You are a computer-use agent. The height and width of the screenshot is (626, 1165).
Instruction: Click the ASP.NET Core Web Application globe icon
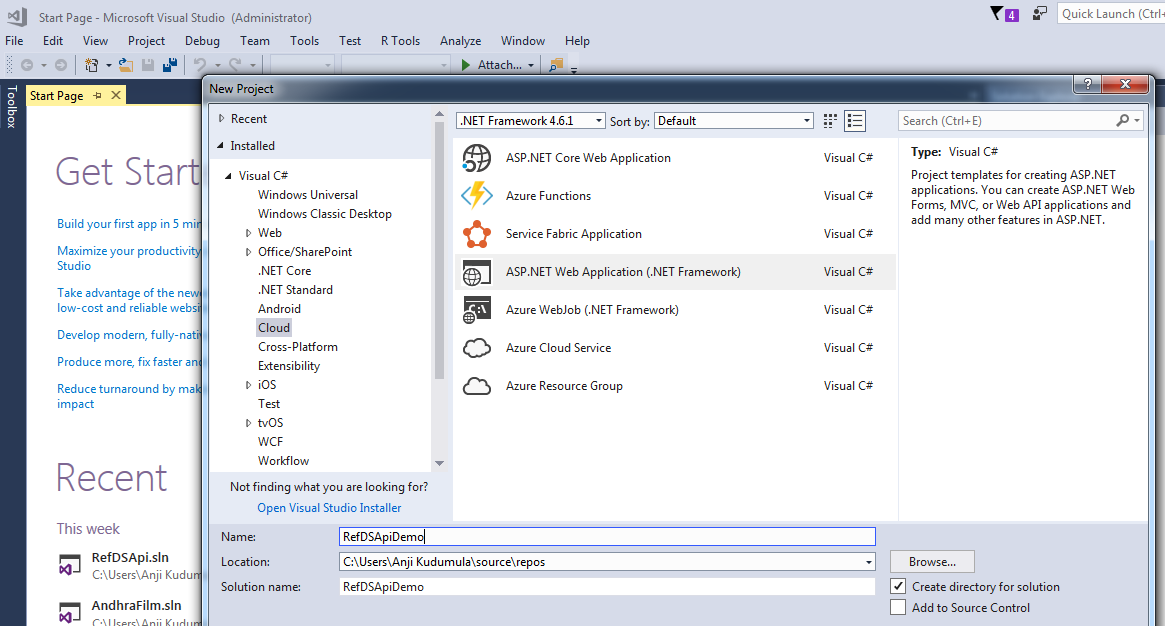[x=476, y=157]
